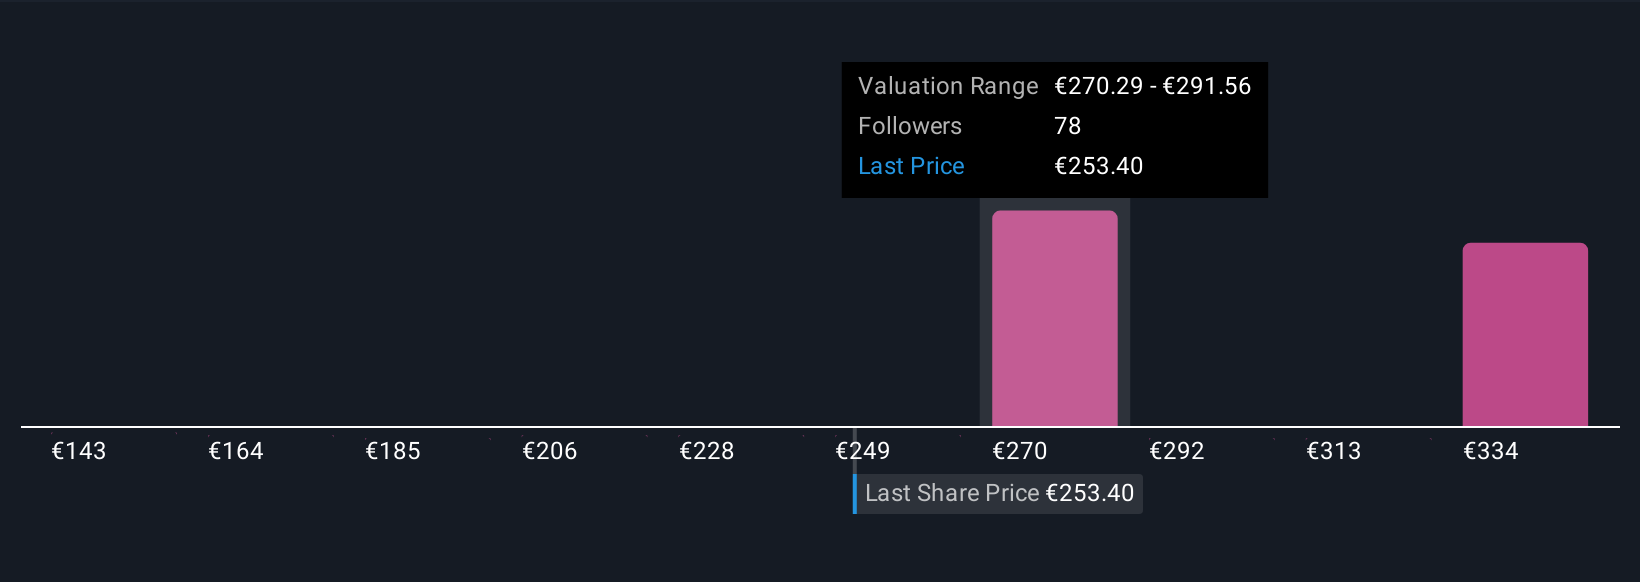Click the €270.29 - €291.56 valuation bar
Screen dimensions: 1640x582
[x=1054, y=318]
